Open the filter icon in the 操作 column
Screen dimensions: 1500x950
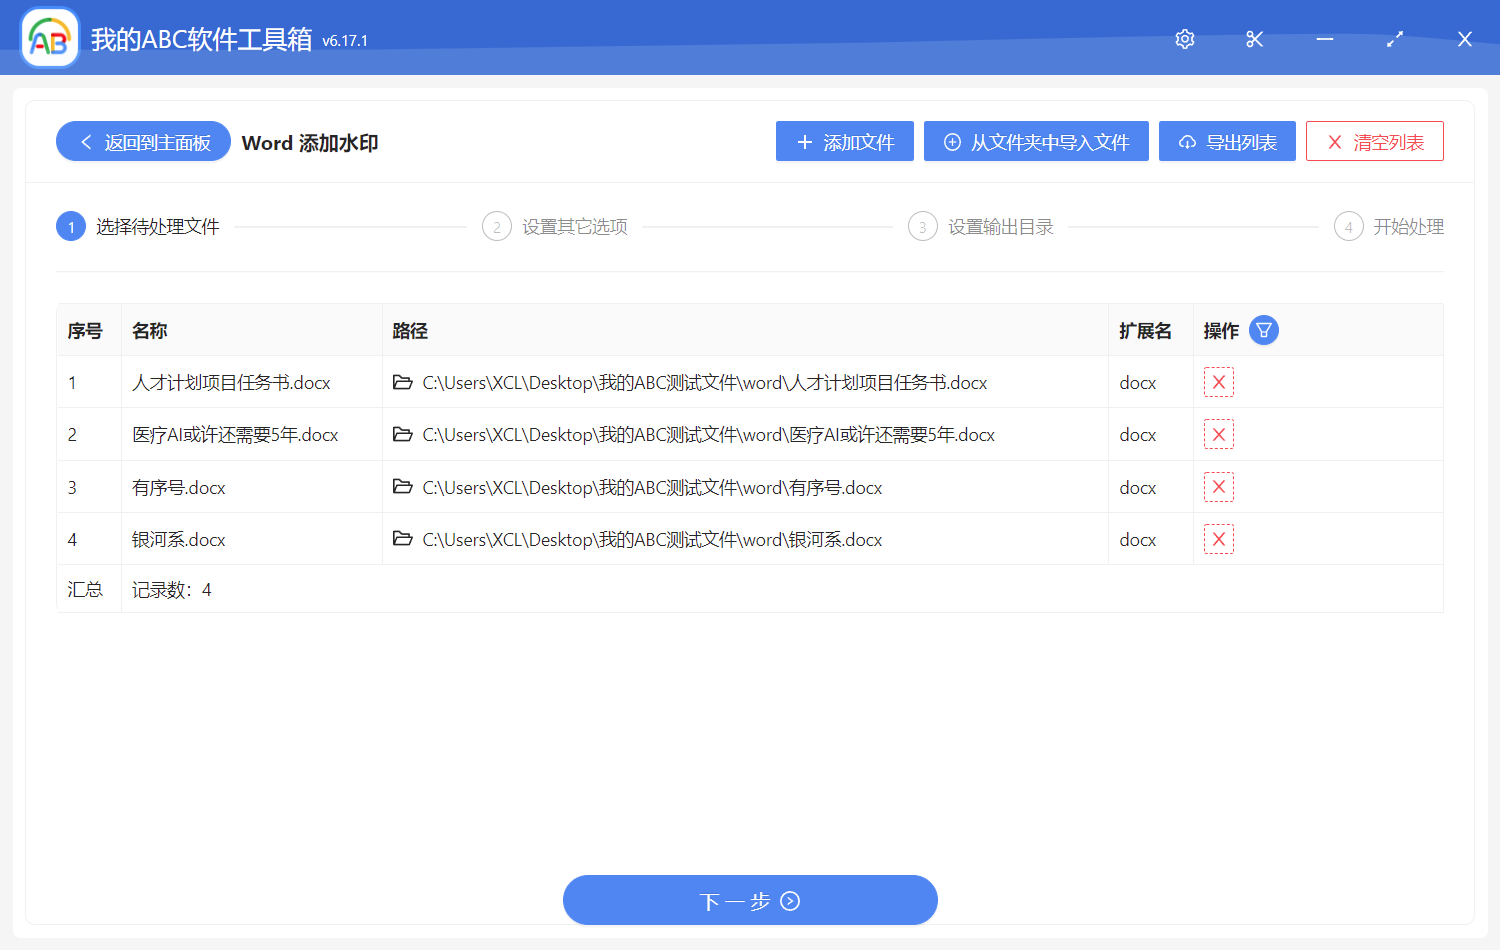point(1263,329)
